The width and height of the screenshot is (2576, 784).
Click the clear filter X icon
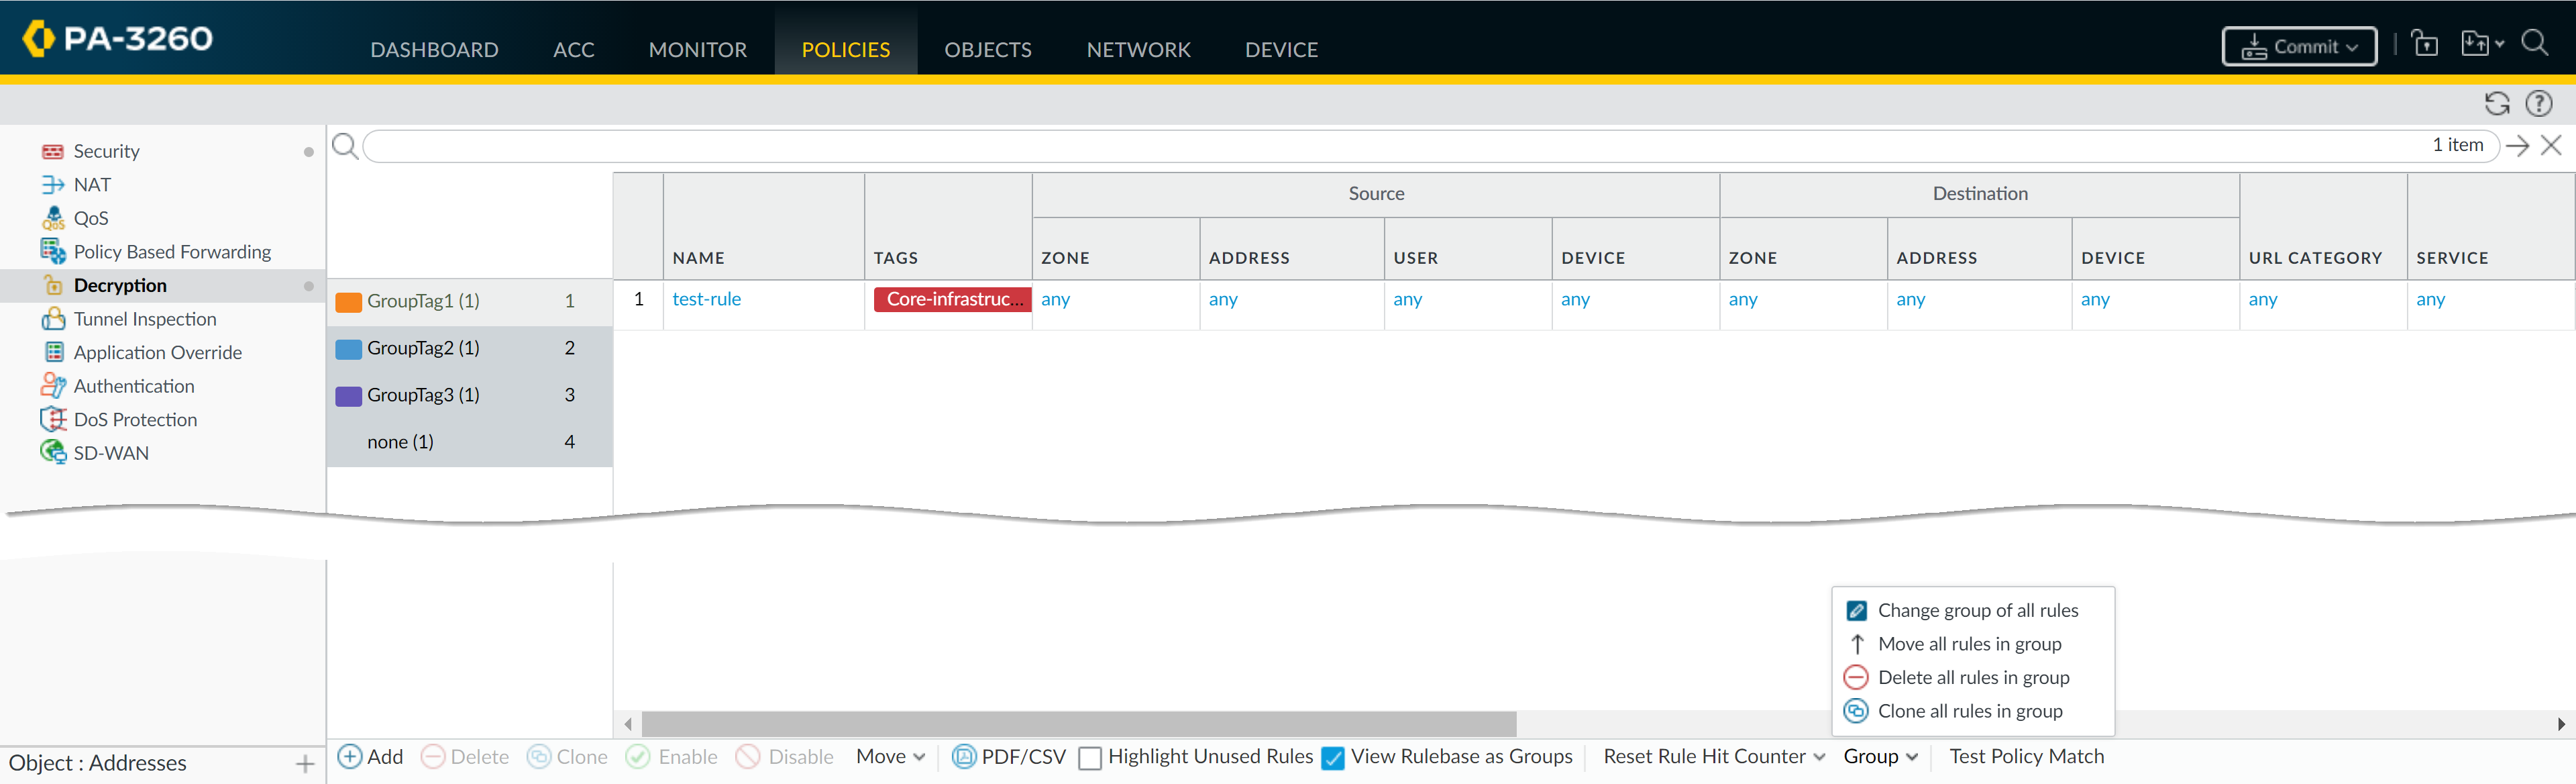point(2551,145)
